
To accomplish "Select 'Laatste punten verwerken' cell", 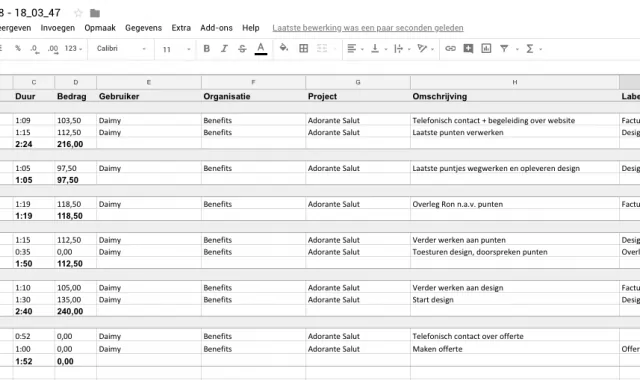I will [x=515, y=132].
